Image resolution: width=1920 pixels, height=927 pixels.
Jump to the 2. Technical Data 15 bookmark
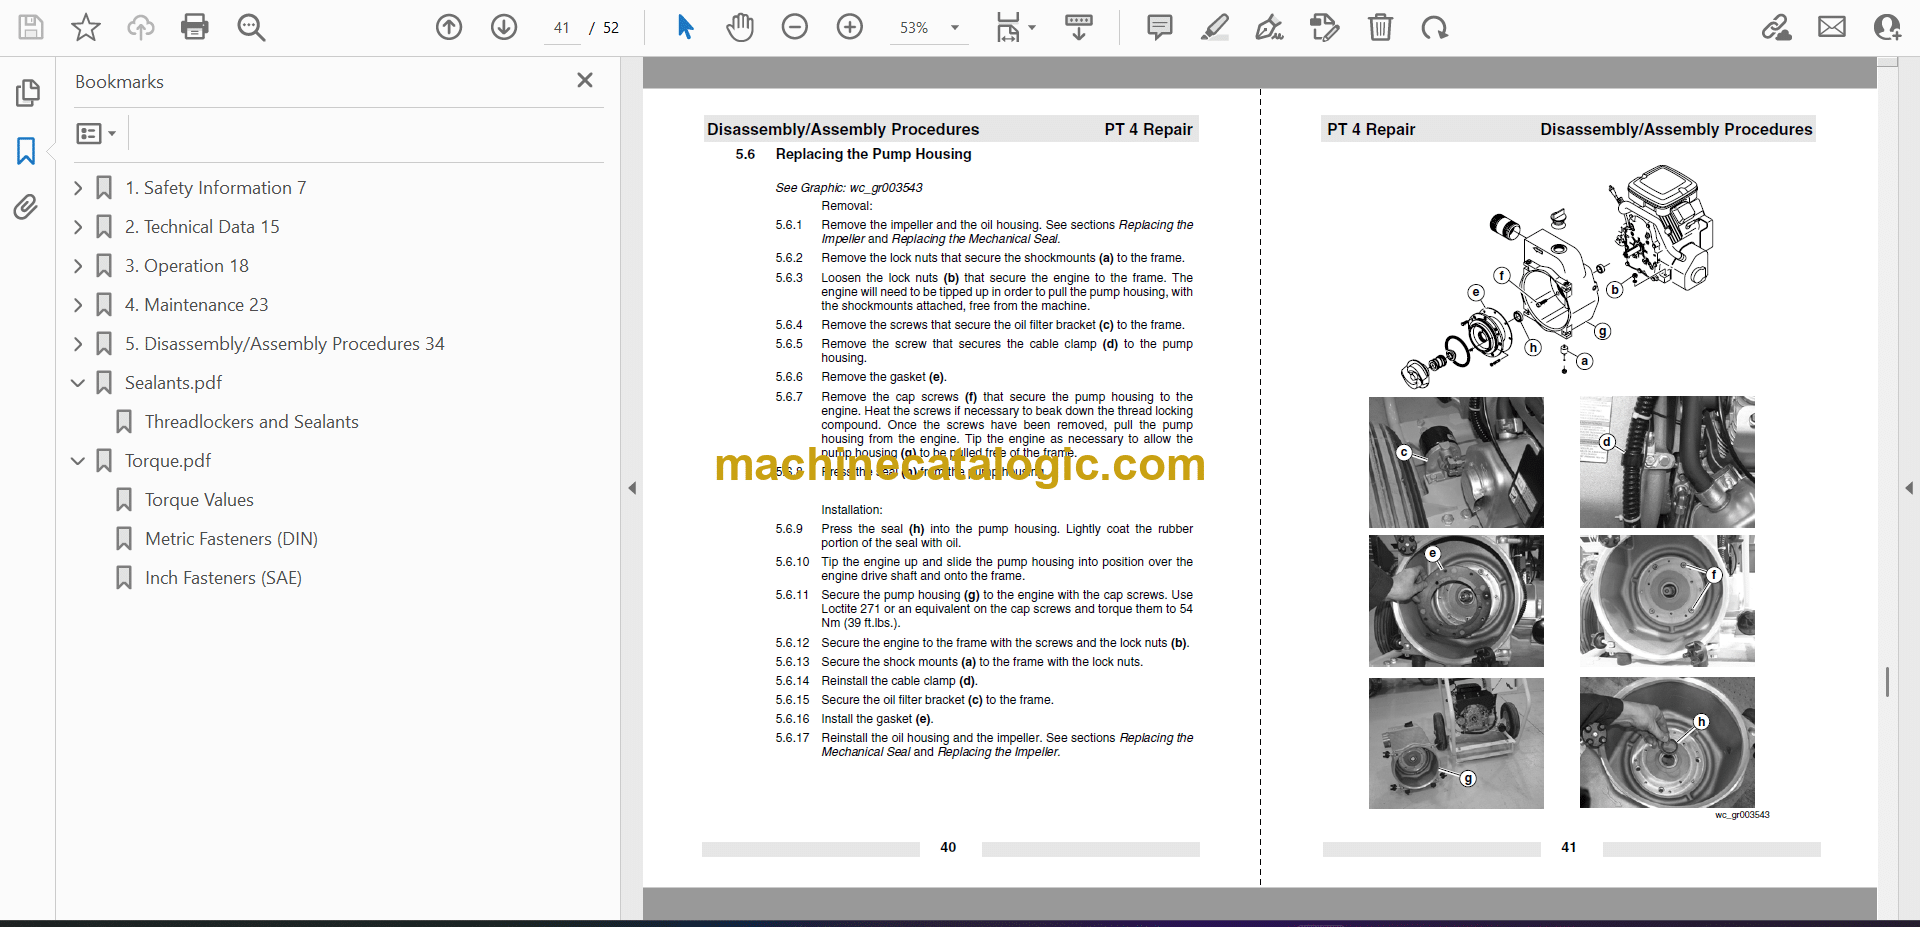click(x=202, y=227)
